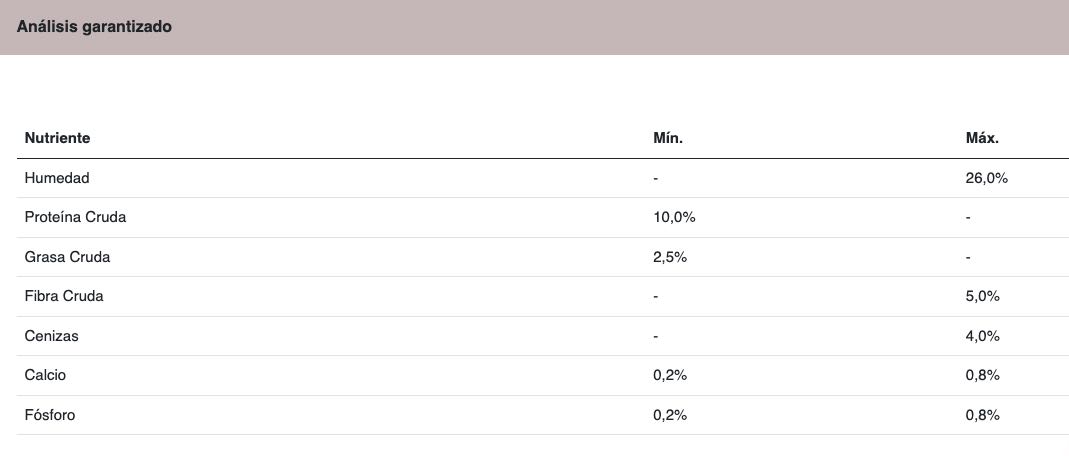Select the Calcio row label

tap(45, 376)
